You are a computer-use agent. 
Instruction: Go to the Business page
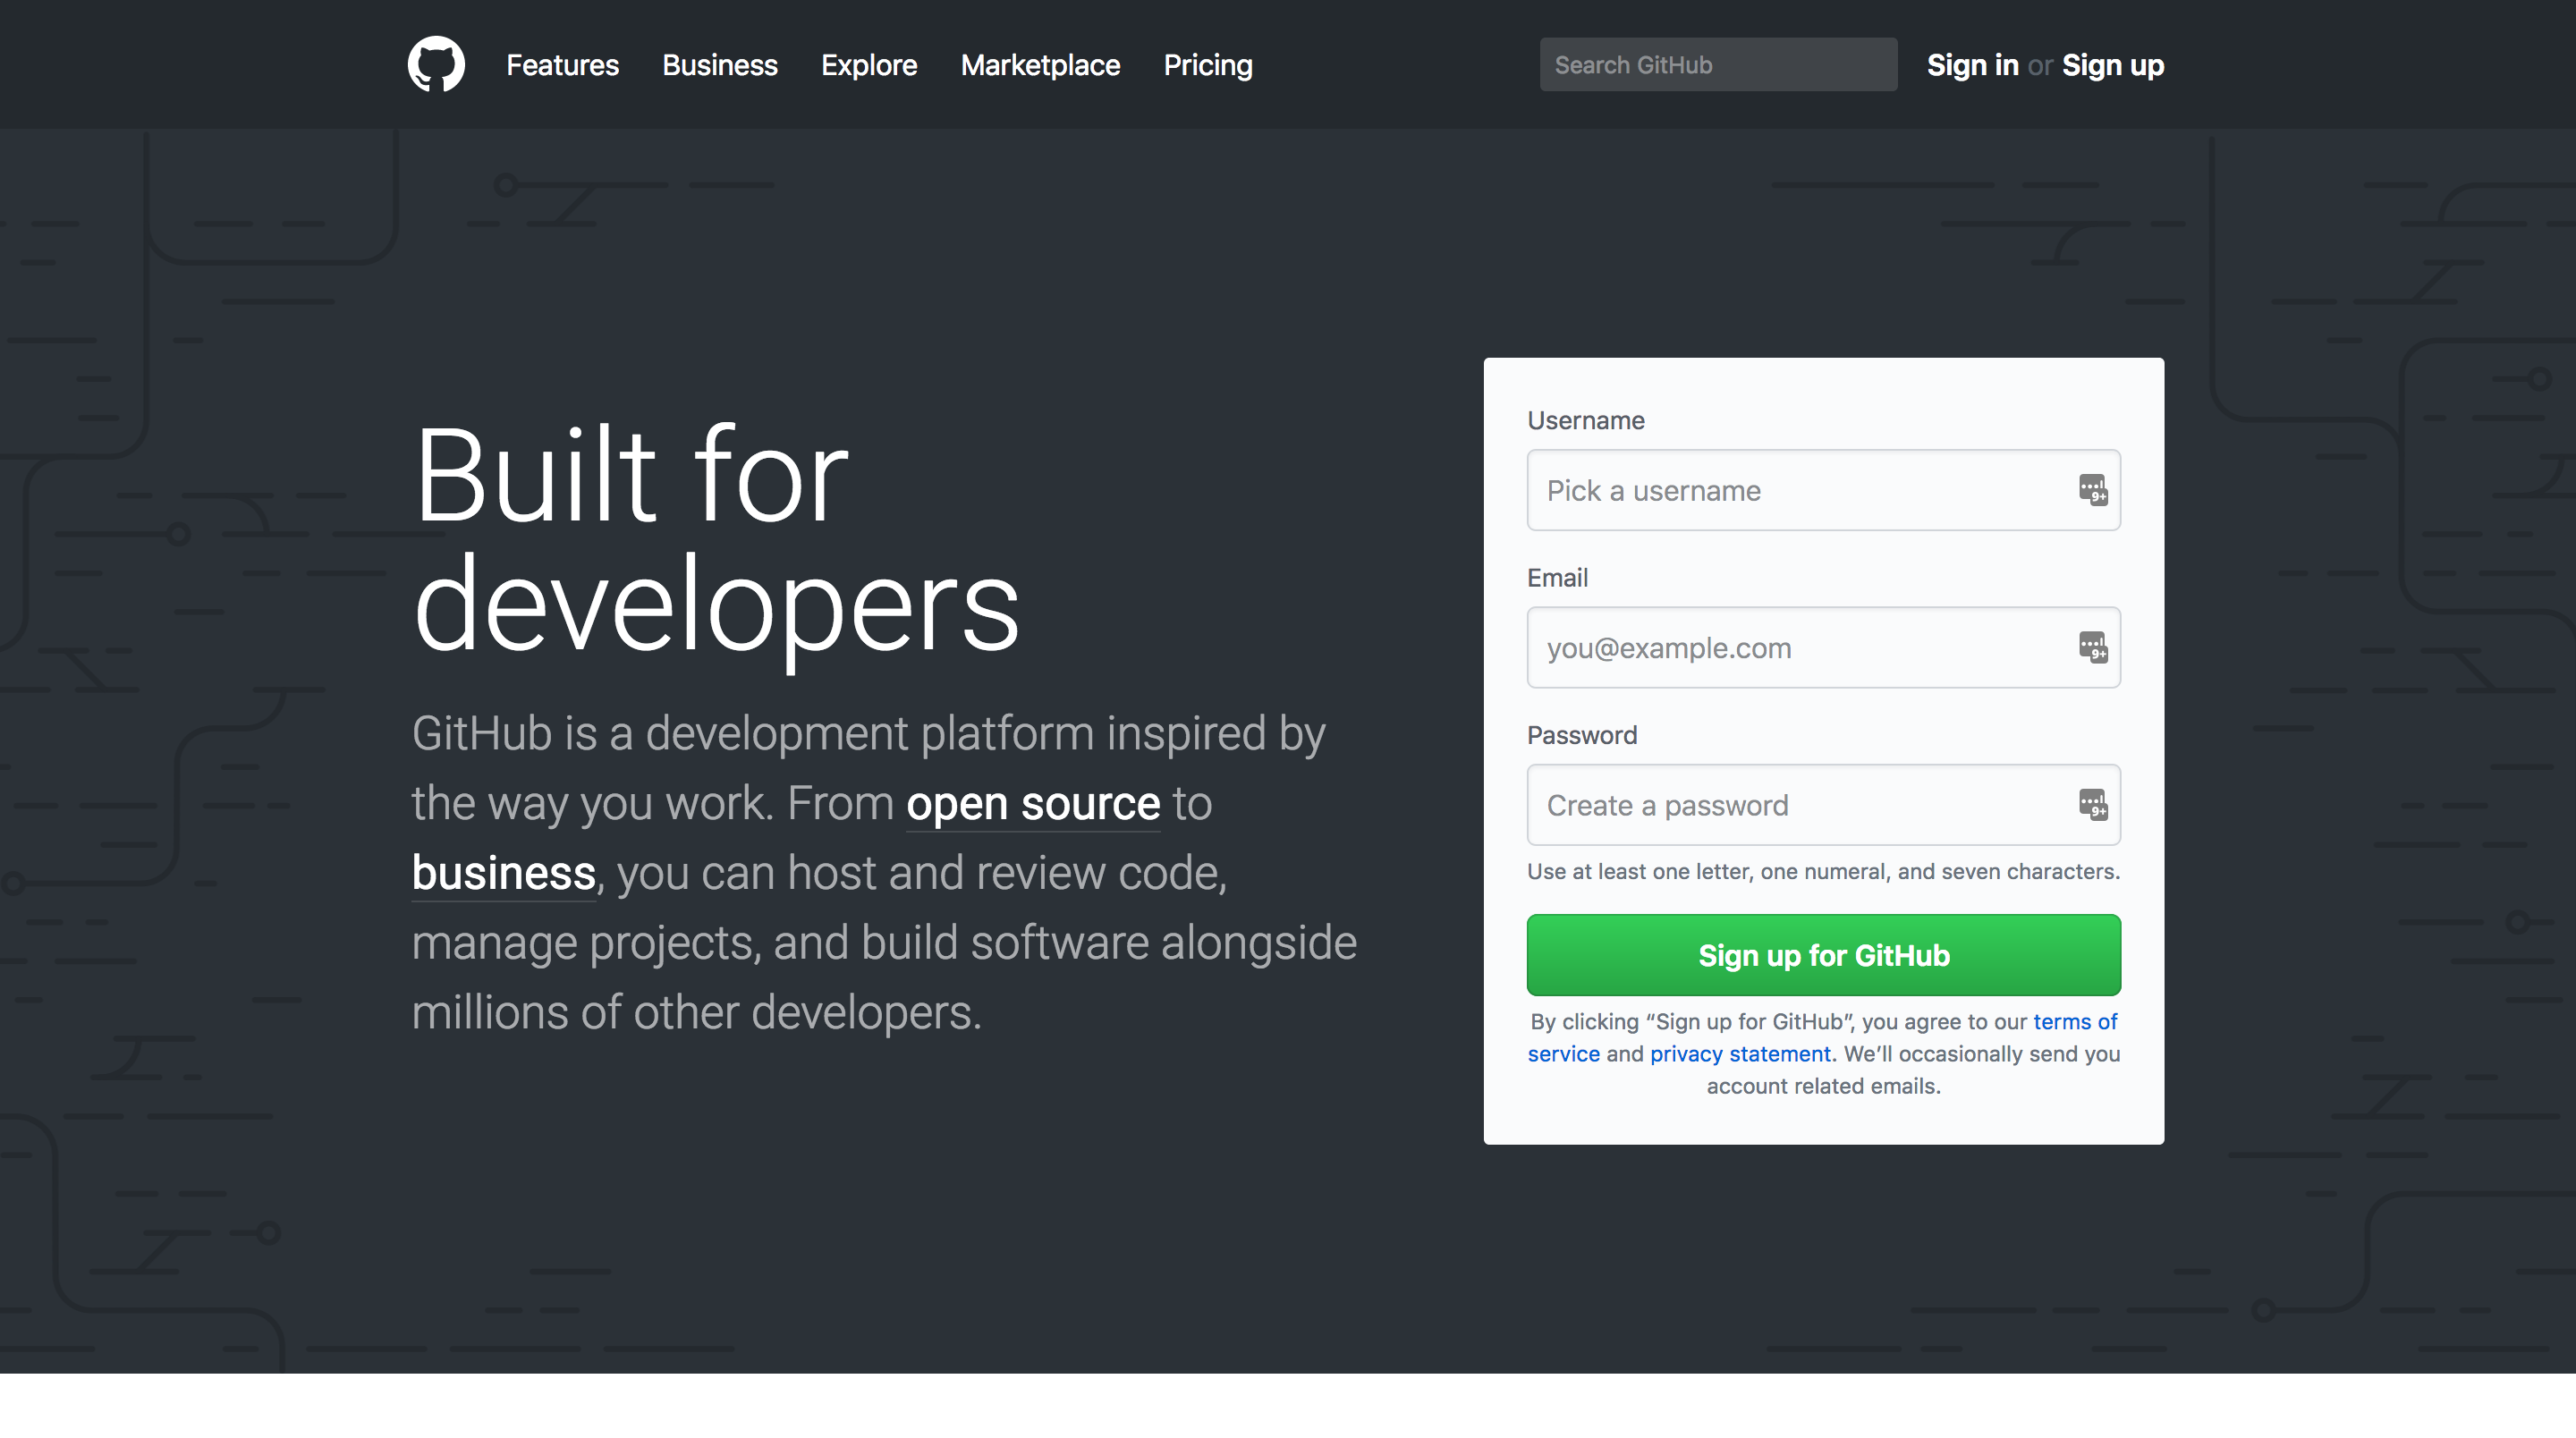coord(719,65)
